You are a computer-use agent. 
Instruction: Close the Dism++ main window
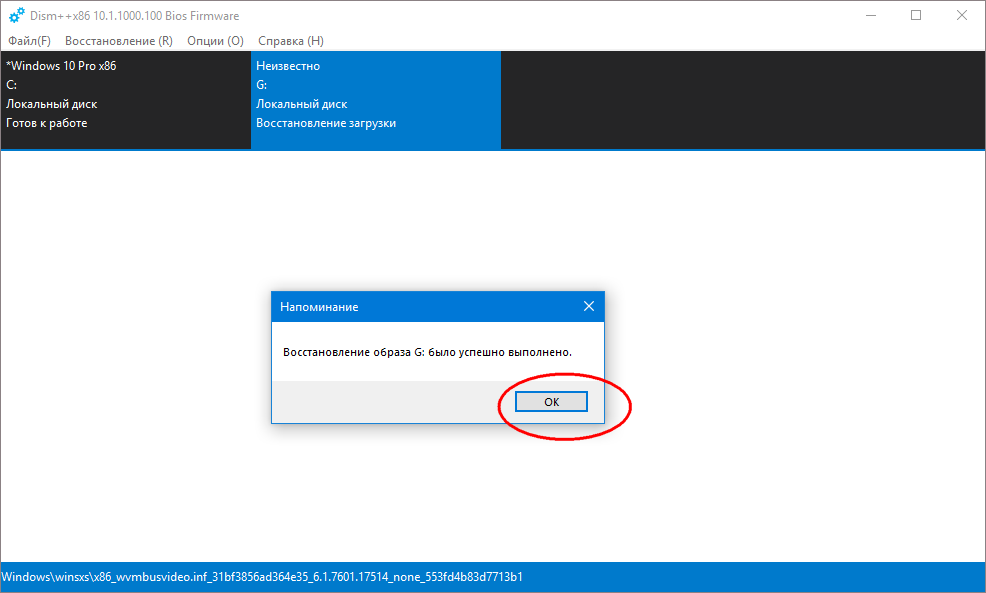tap(961, 15)
